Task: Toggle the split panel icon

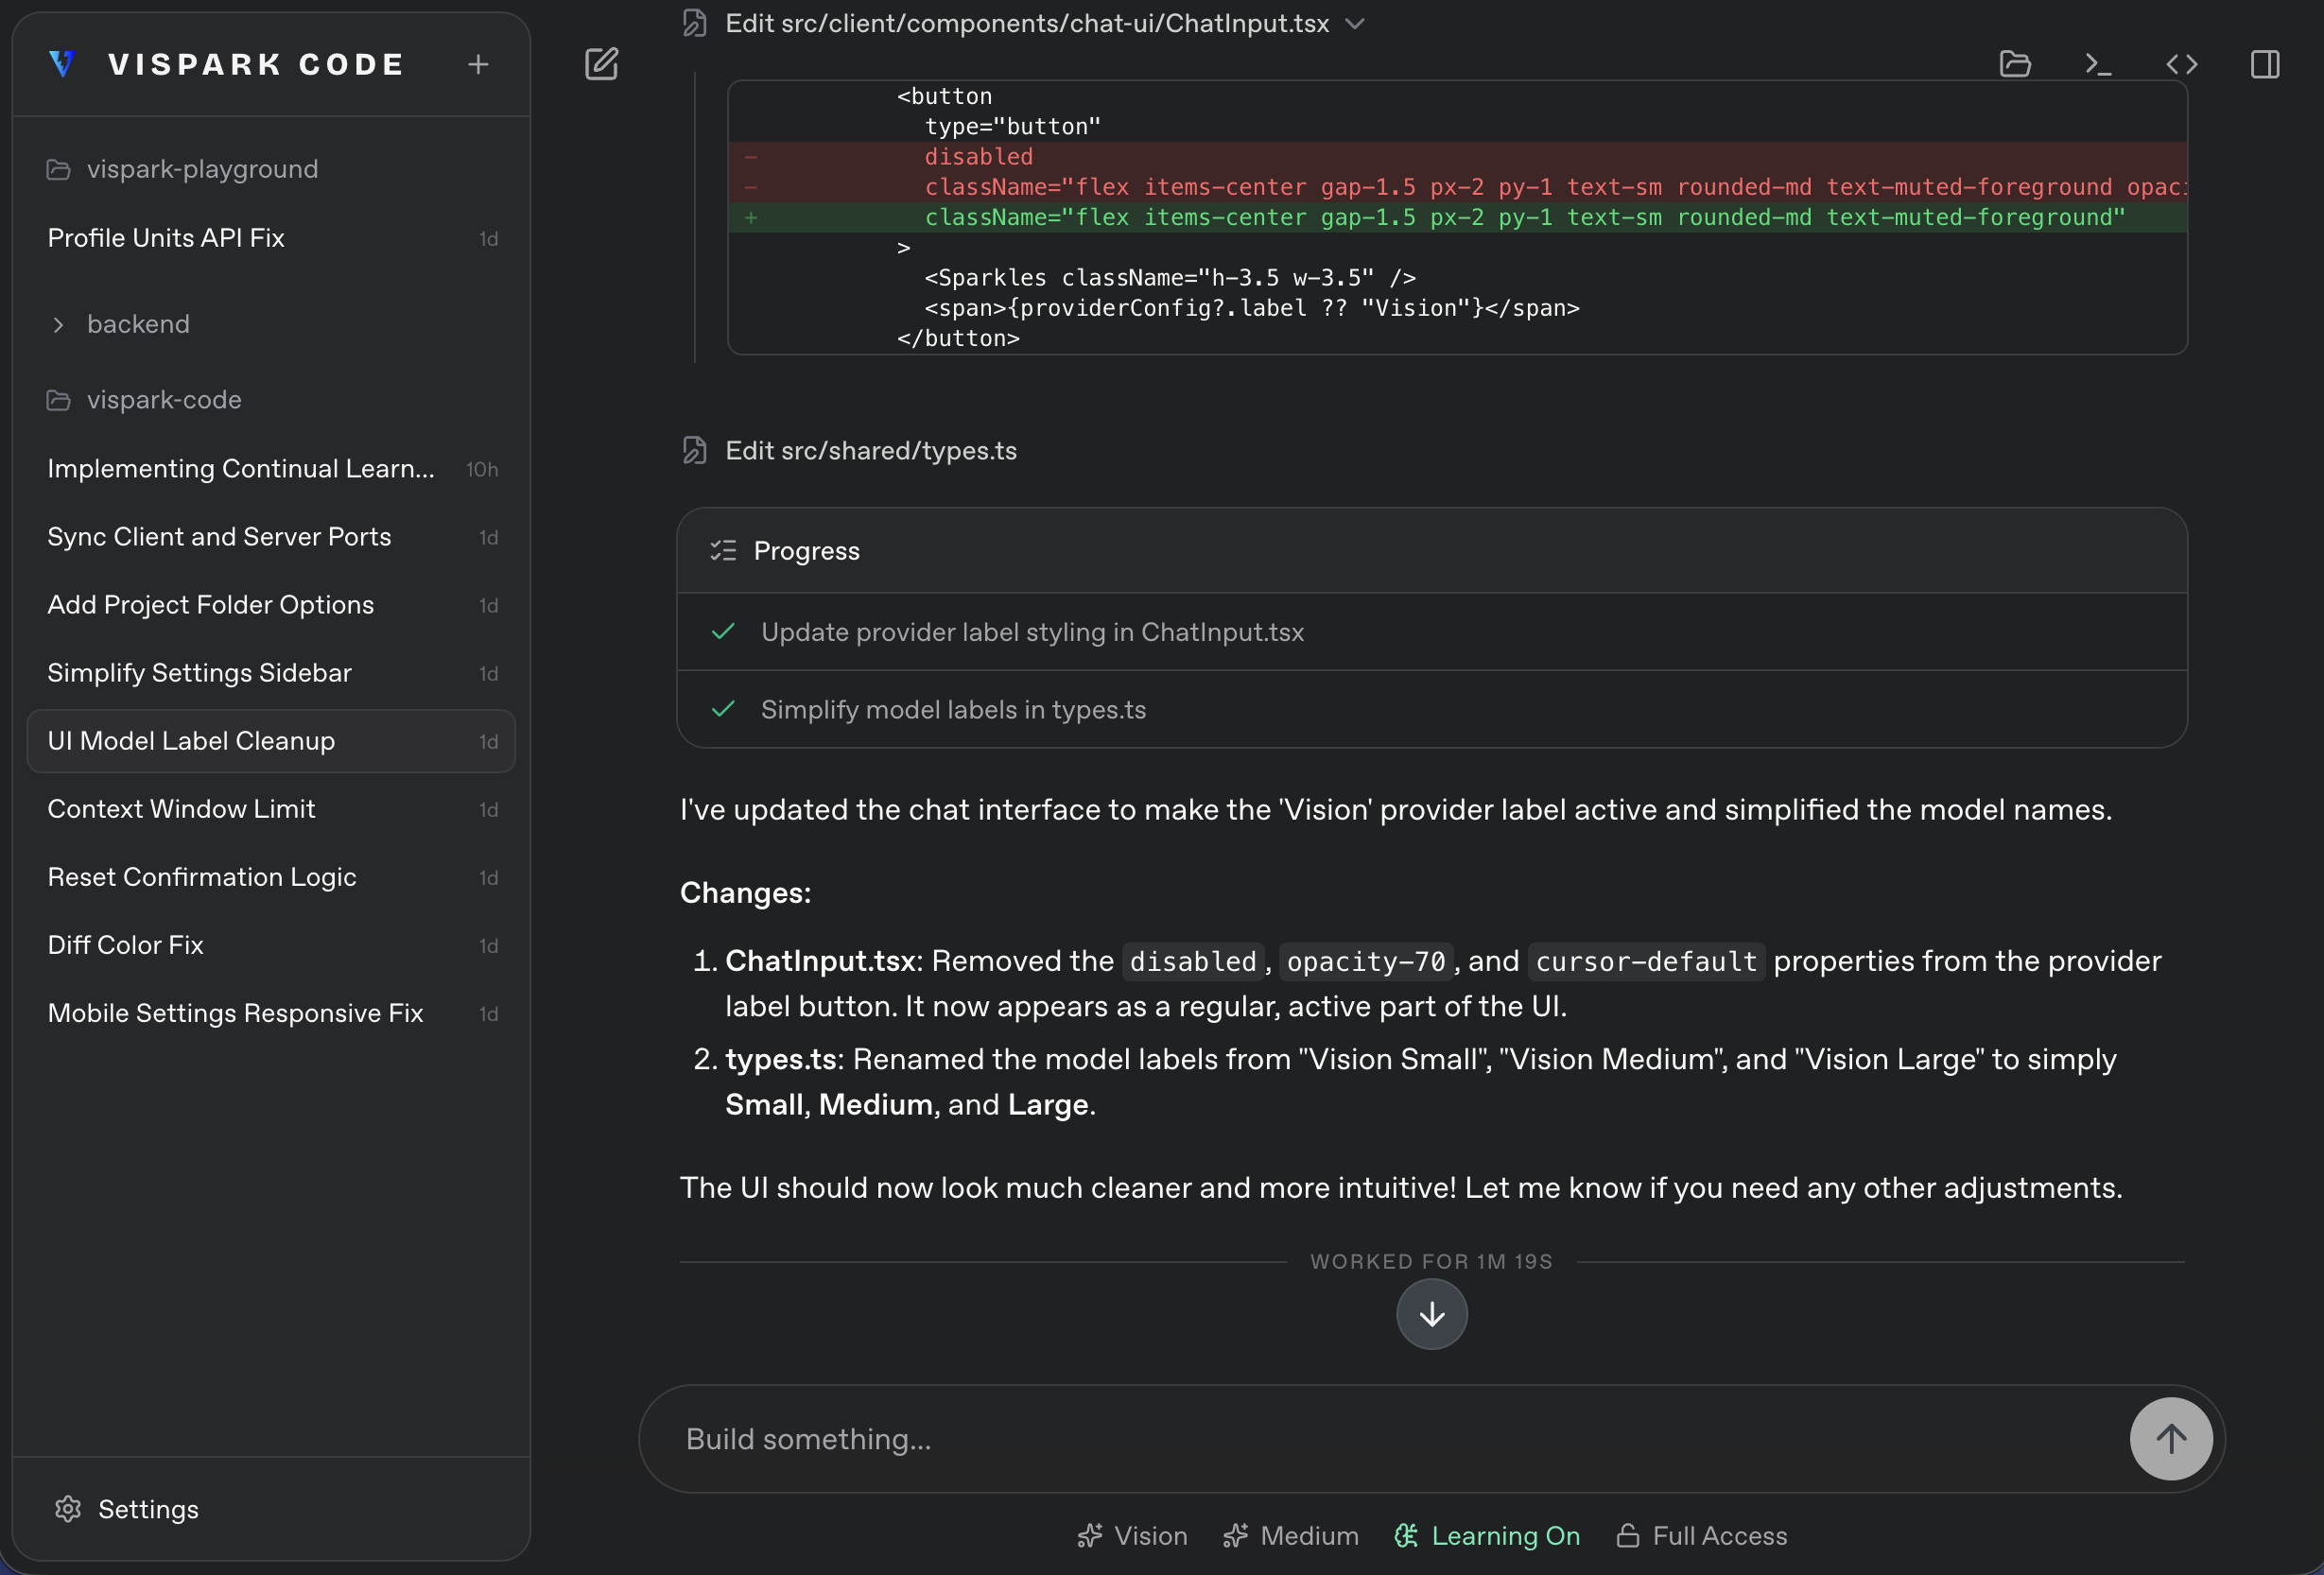Action: coord(2264,63)
